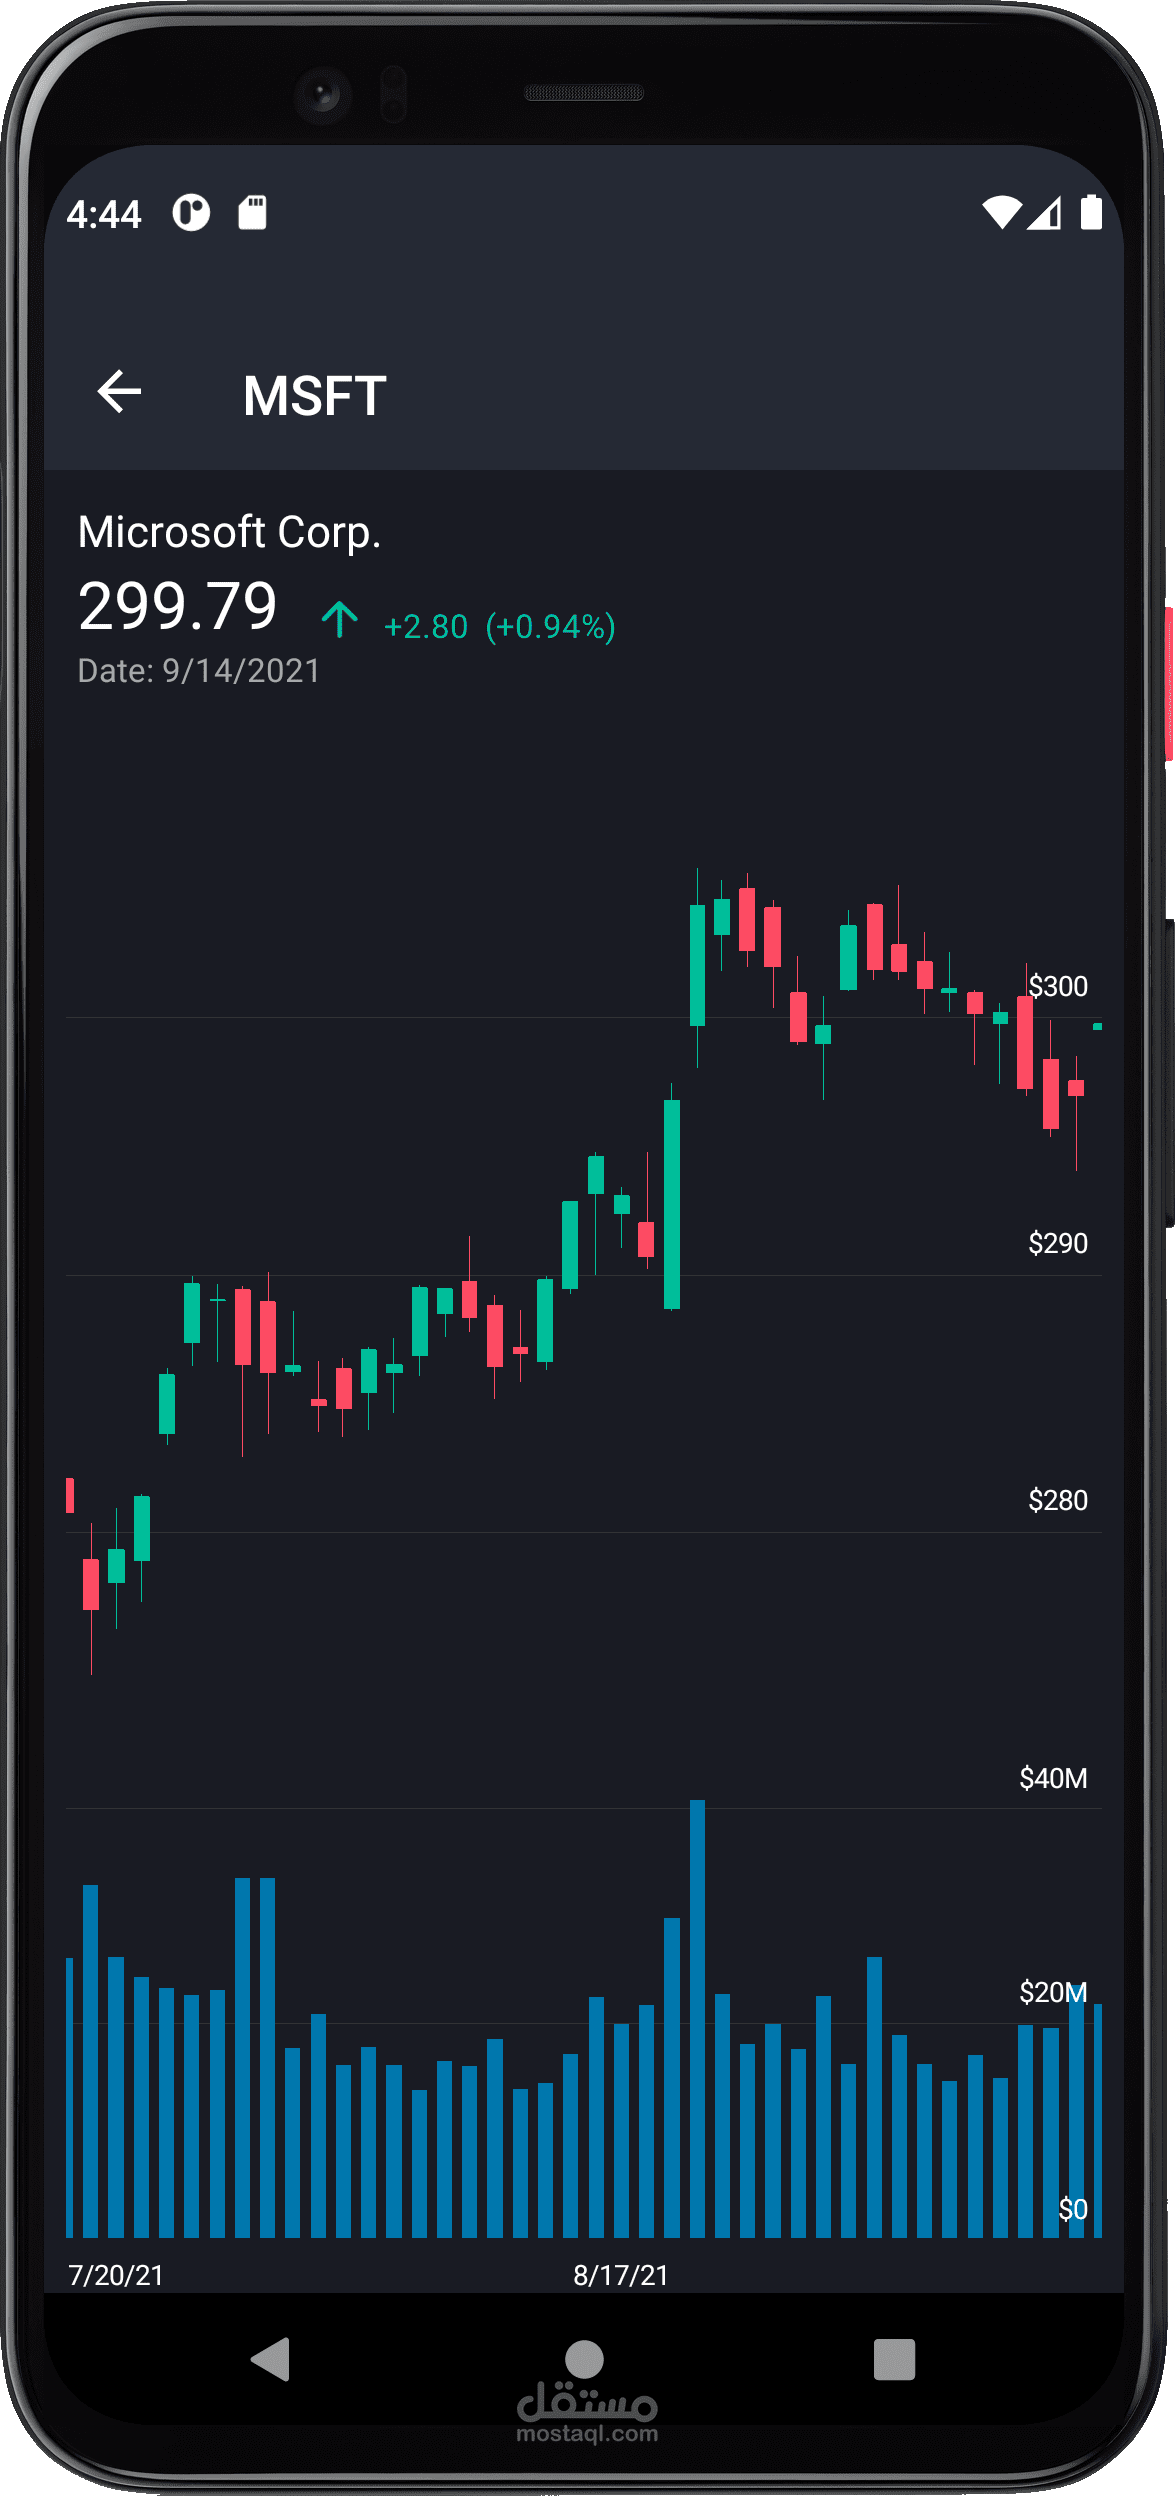Tap the SD card notification icon
This screenshot has height=2496, width=1176.
click(x=252, y=212)
